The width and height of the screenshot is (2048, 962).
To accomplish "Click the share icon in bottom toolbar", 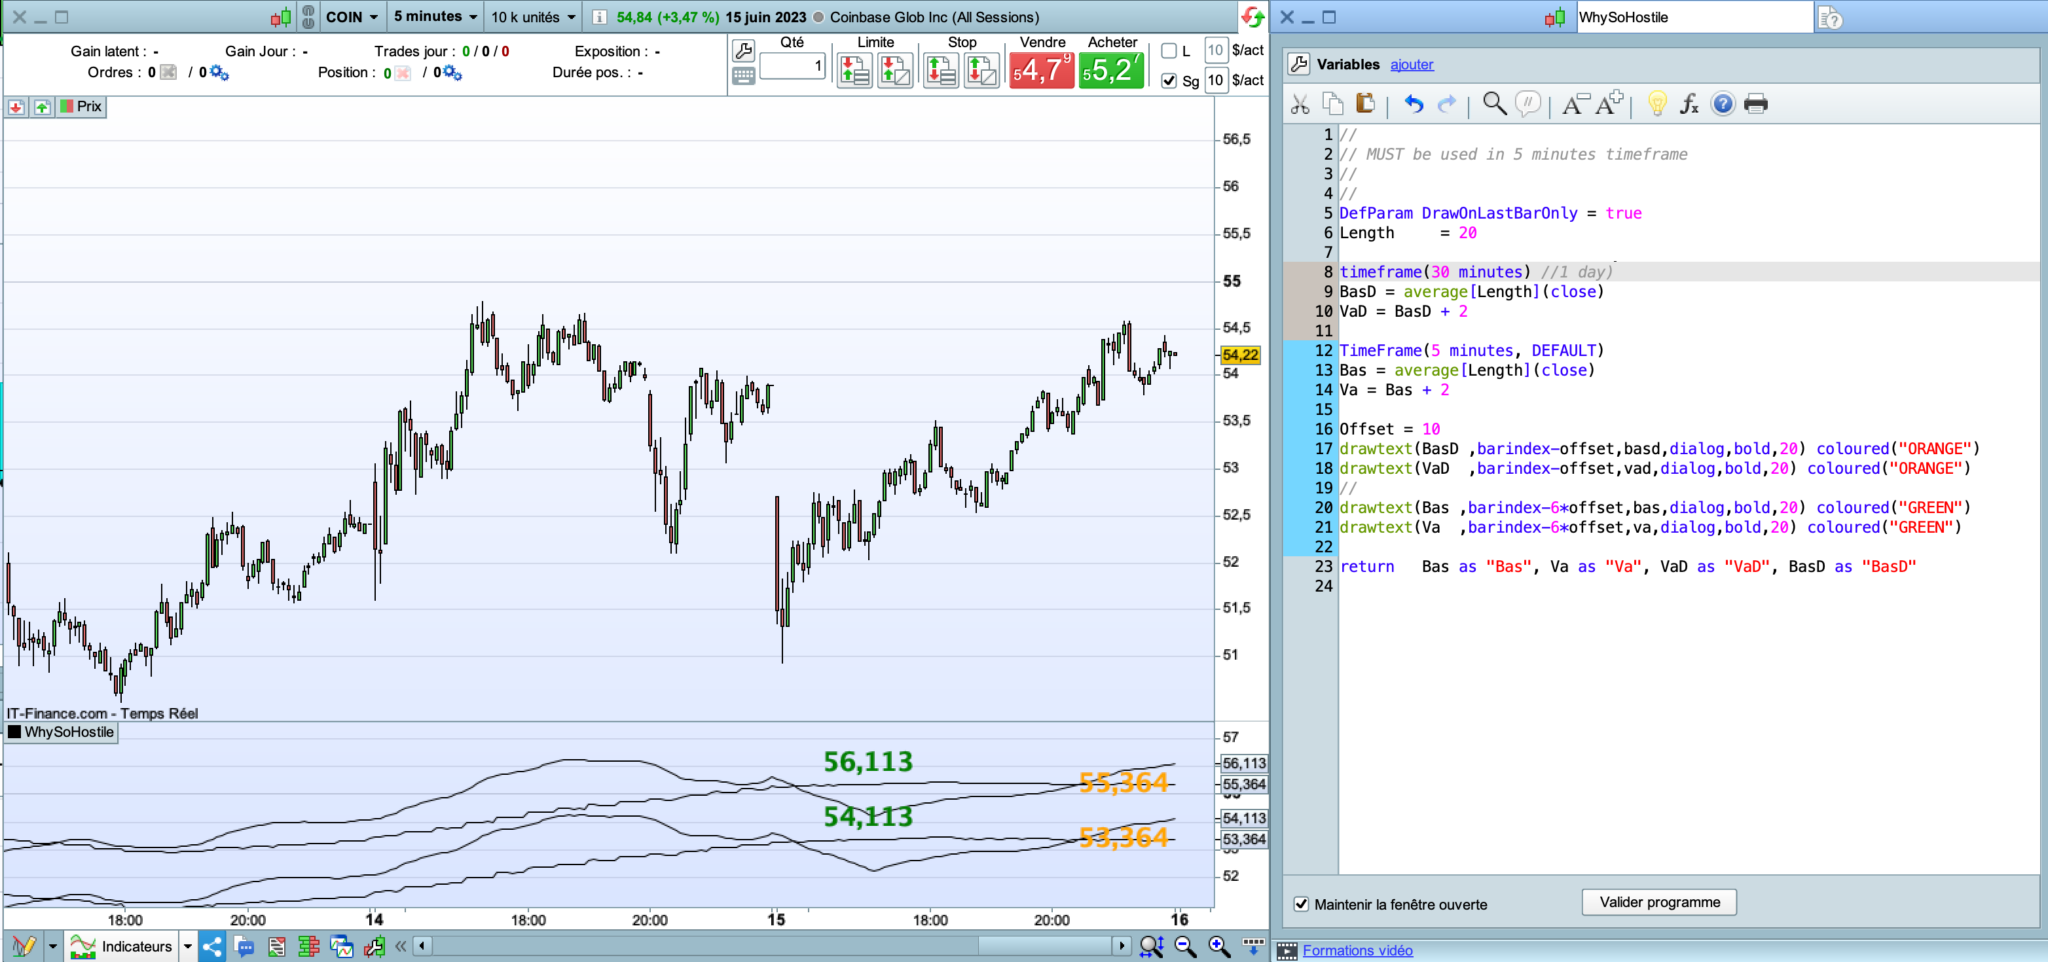I will (212, 946).
